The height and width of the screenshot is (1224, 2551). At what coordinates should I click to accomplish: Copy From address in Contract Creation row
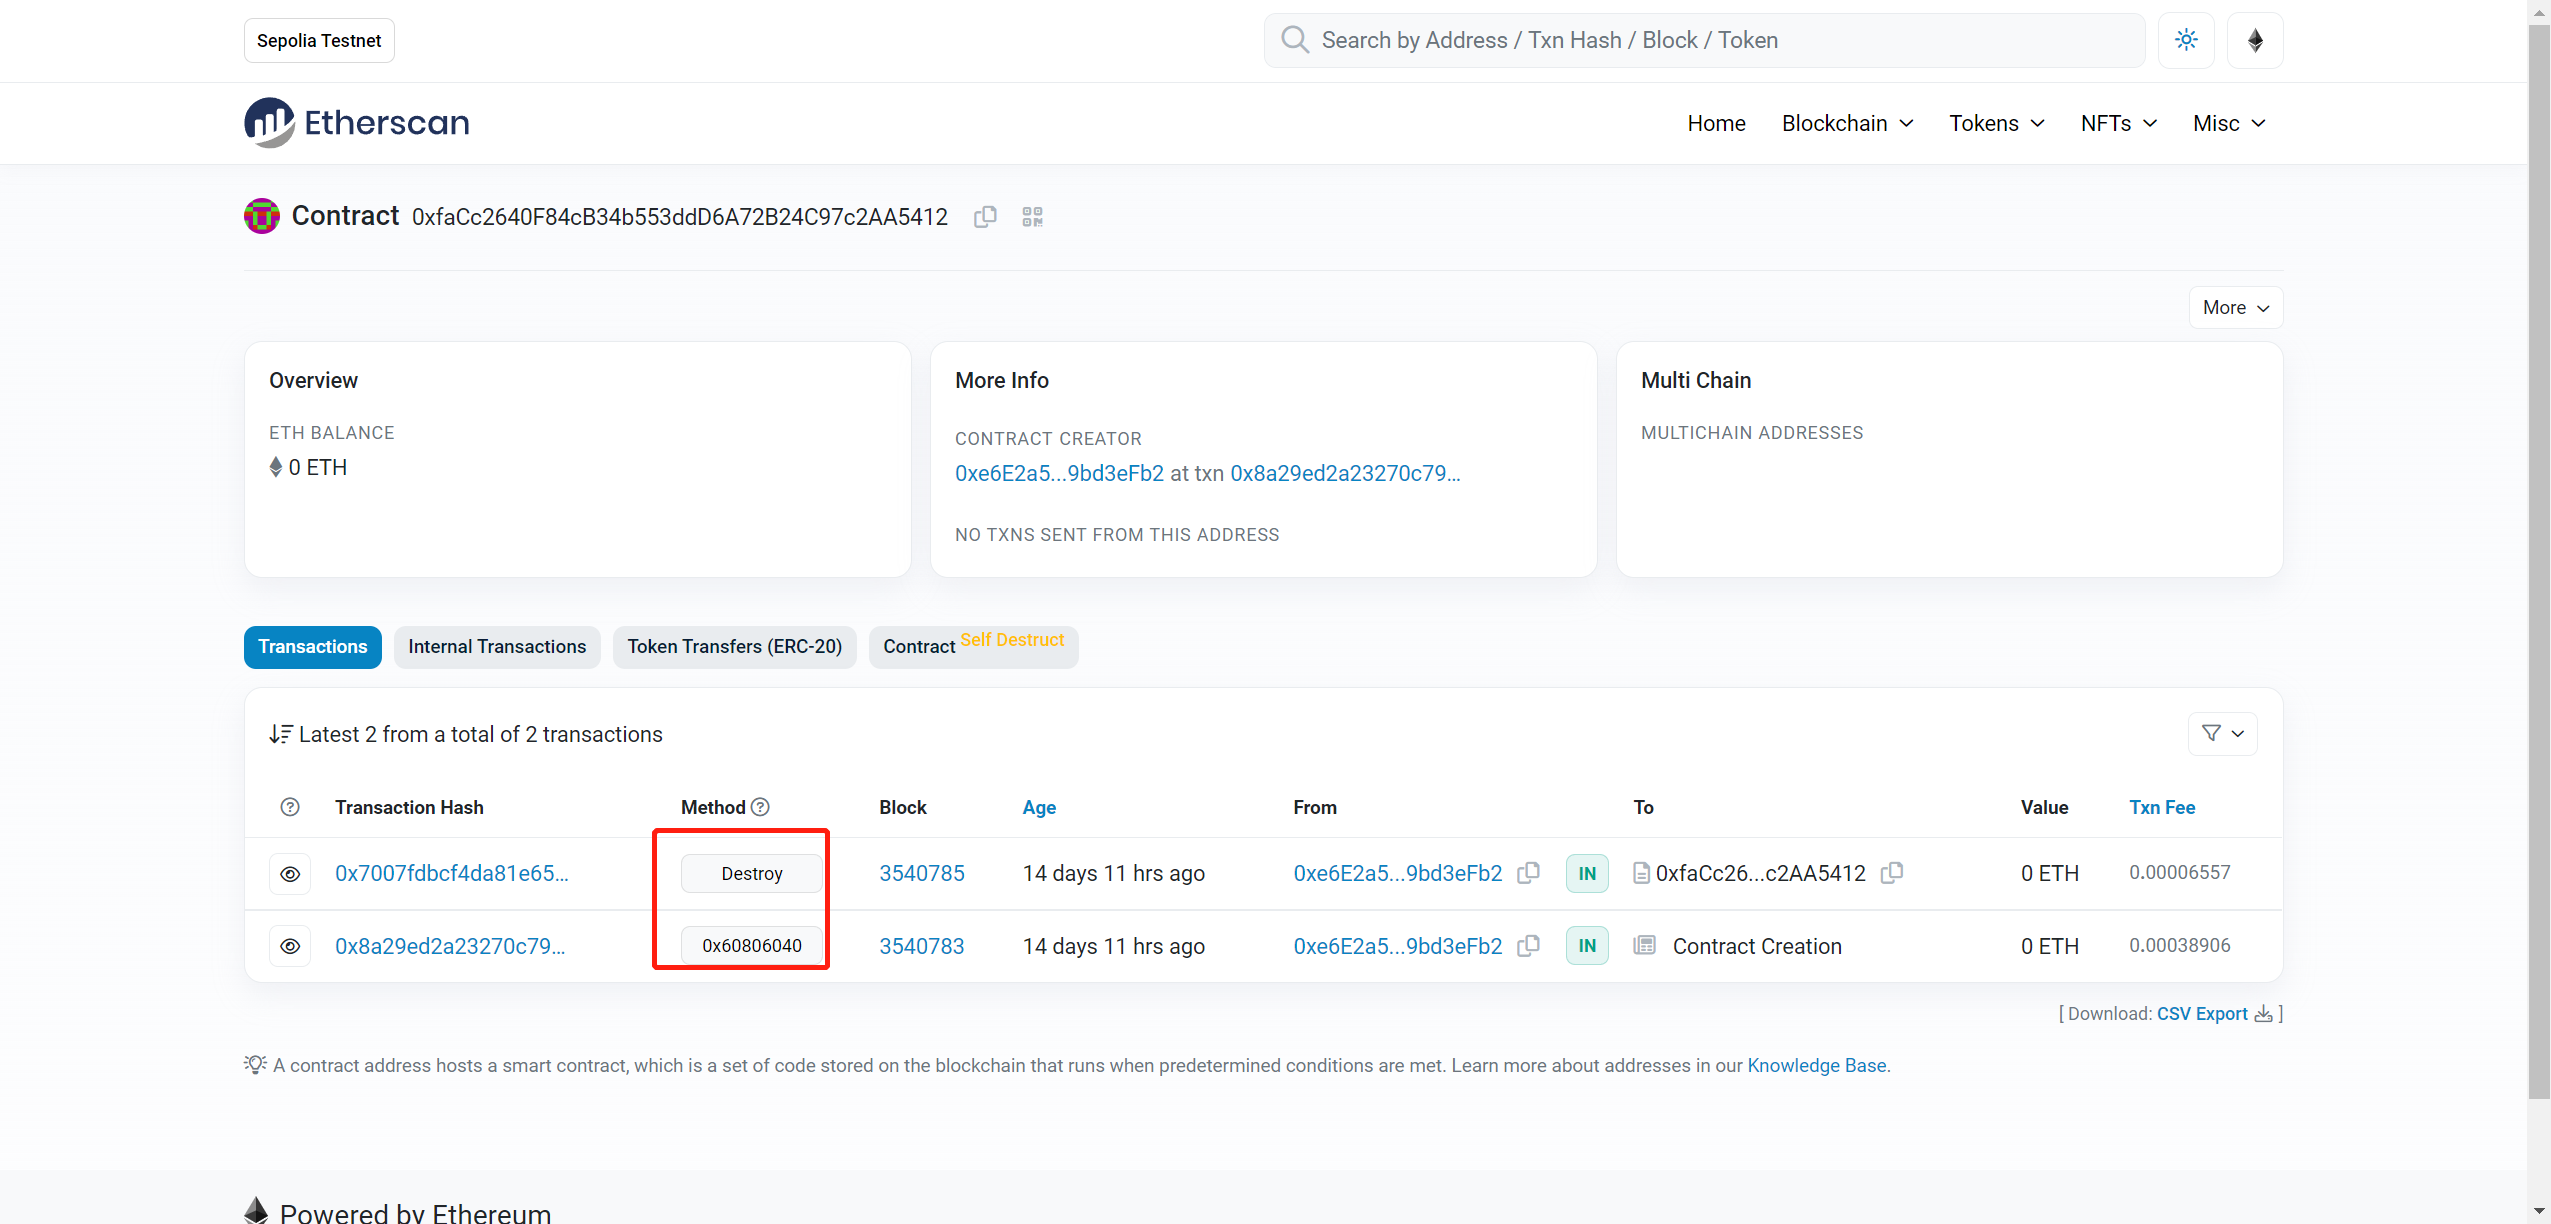coord(1528,946)
